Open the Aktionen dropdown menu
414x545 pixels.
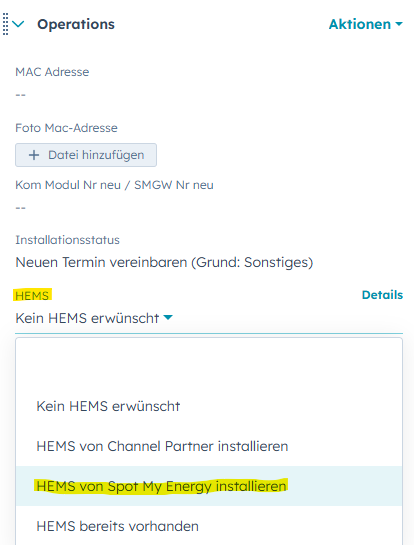click(x=366, y=24)
